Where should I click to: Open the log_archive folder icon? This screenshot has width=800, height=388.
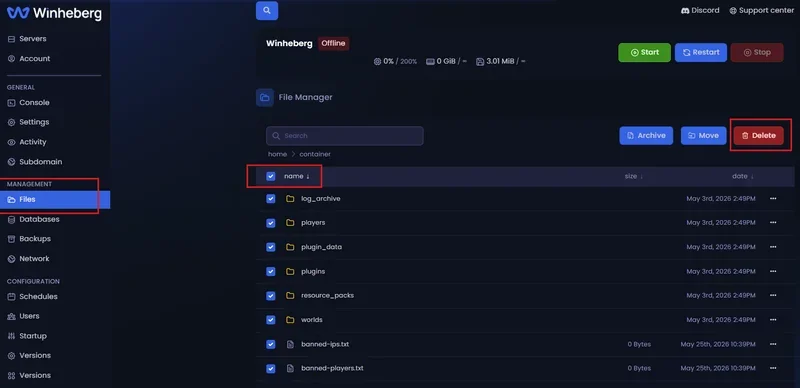coord(290,199)
